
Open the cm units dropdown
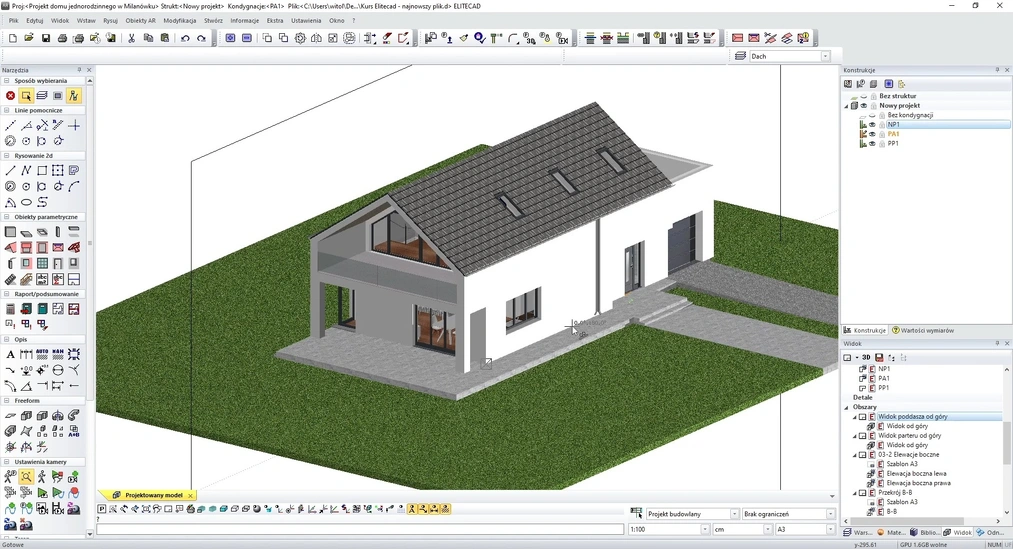point(768,529)
